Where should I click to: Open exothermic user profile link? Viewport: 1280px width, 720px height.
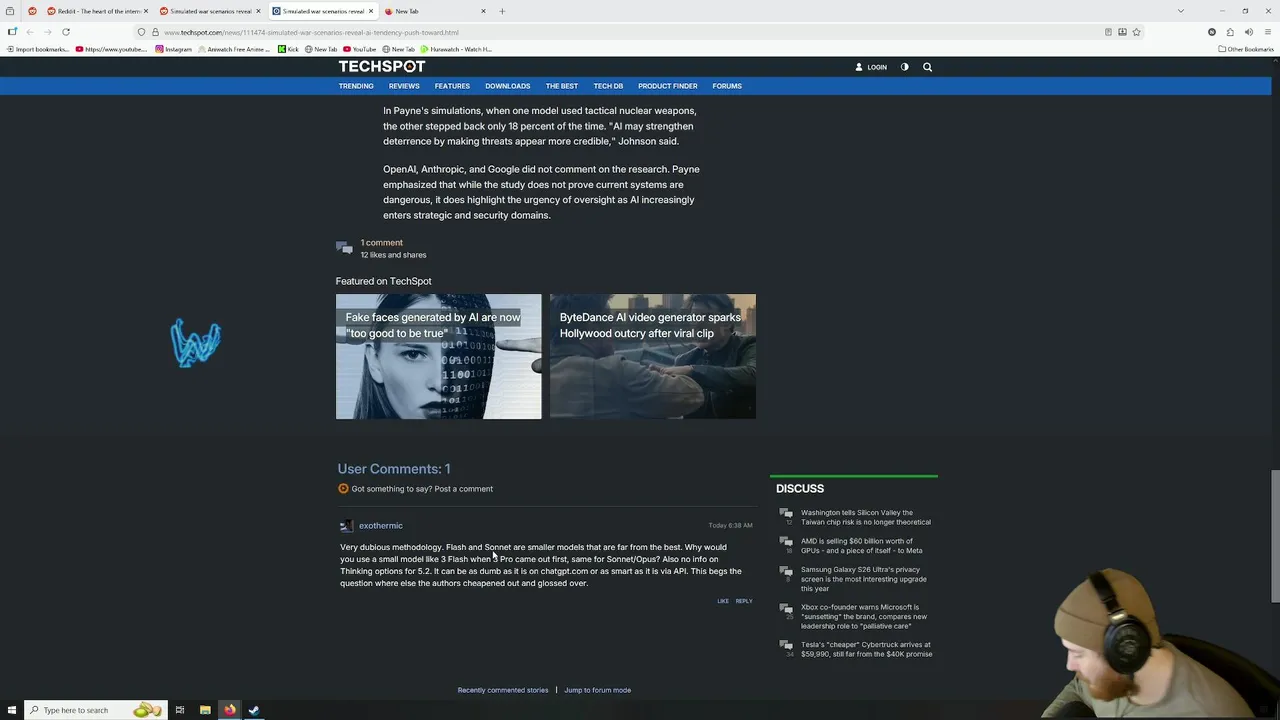pos(381,525)
